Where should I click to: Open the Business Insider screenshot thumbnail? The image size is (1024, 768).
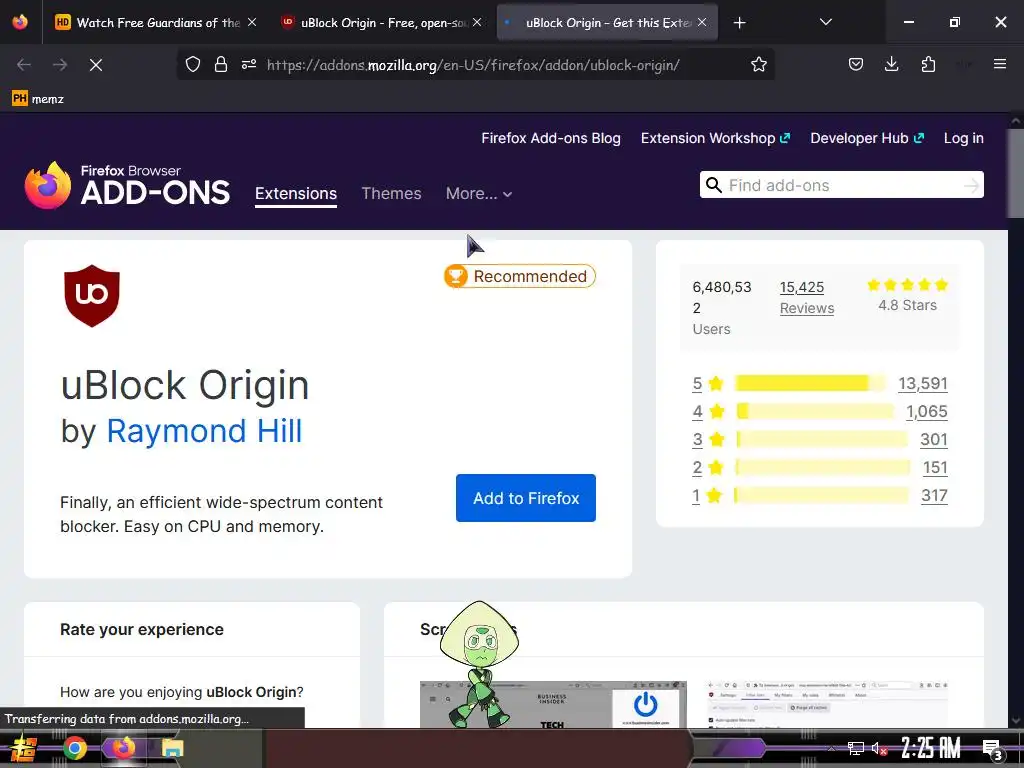click(x=553, y=704)
